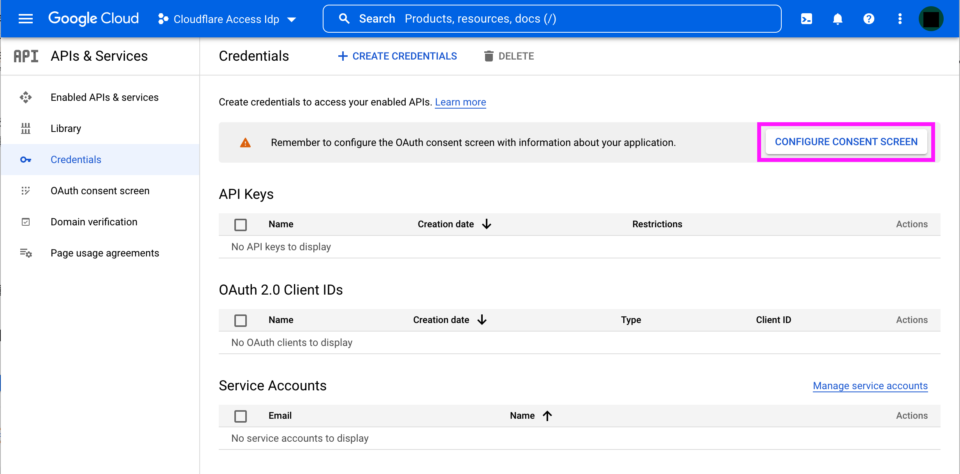960x474 pixels.
Task: Click Create Credentials button
Action: 397,56
